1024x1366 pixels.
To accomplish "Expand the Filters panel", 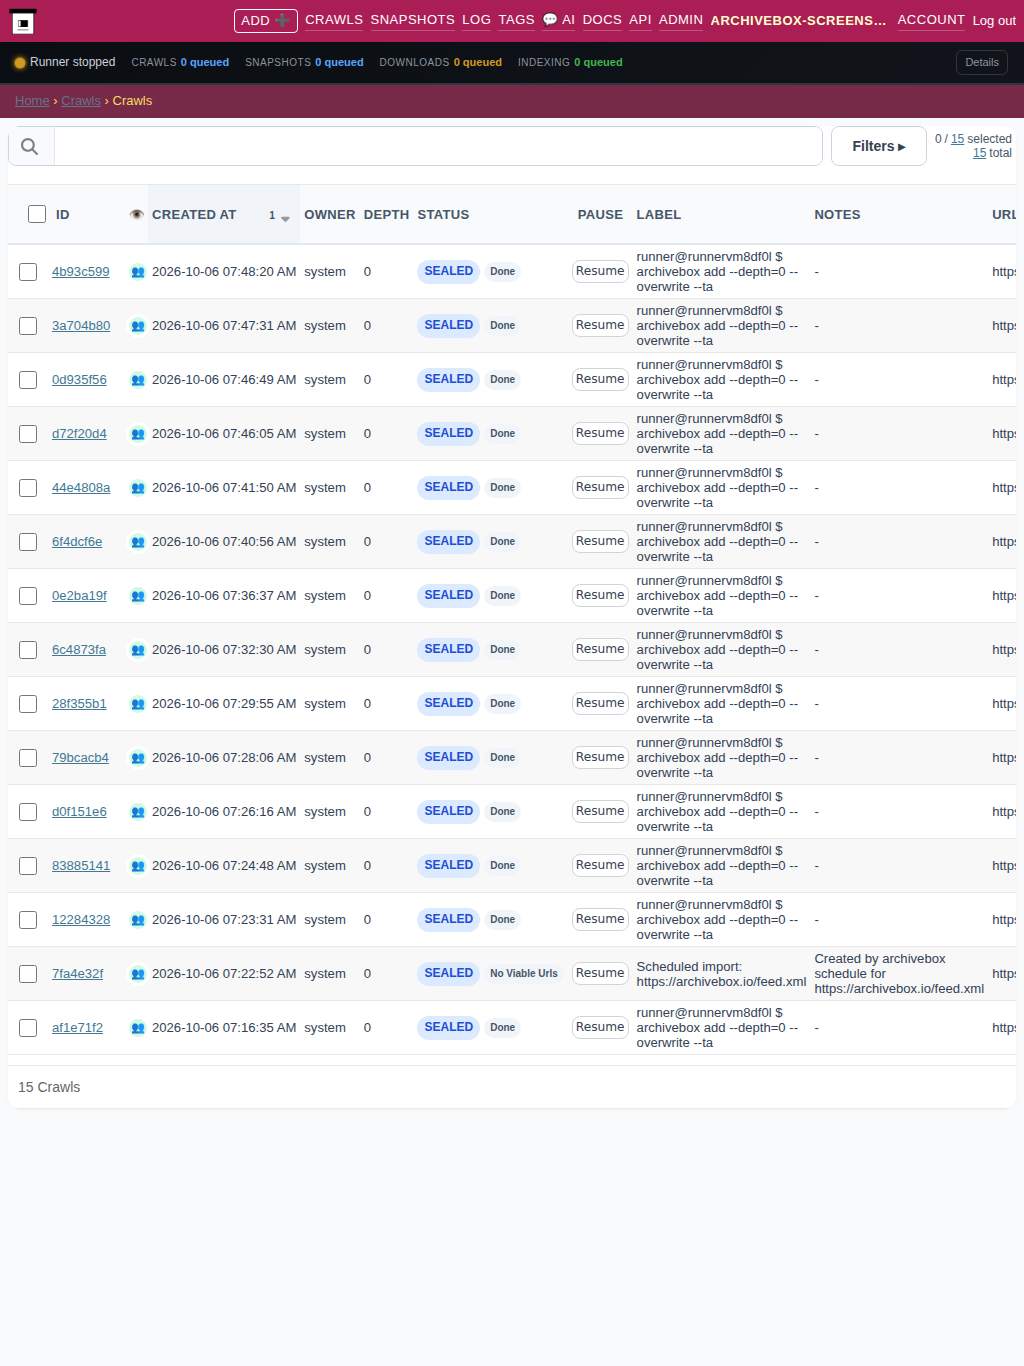I will click(879, 146).
